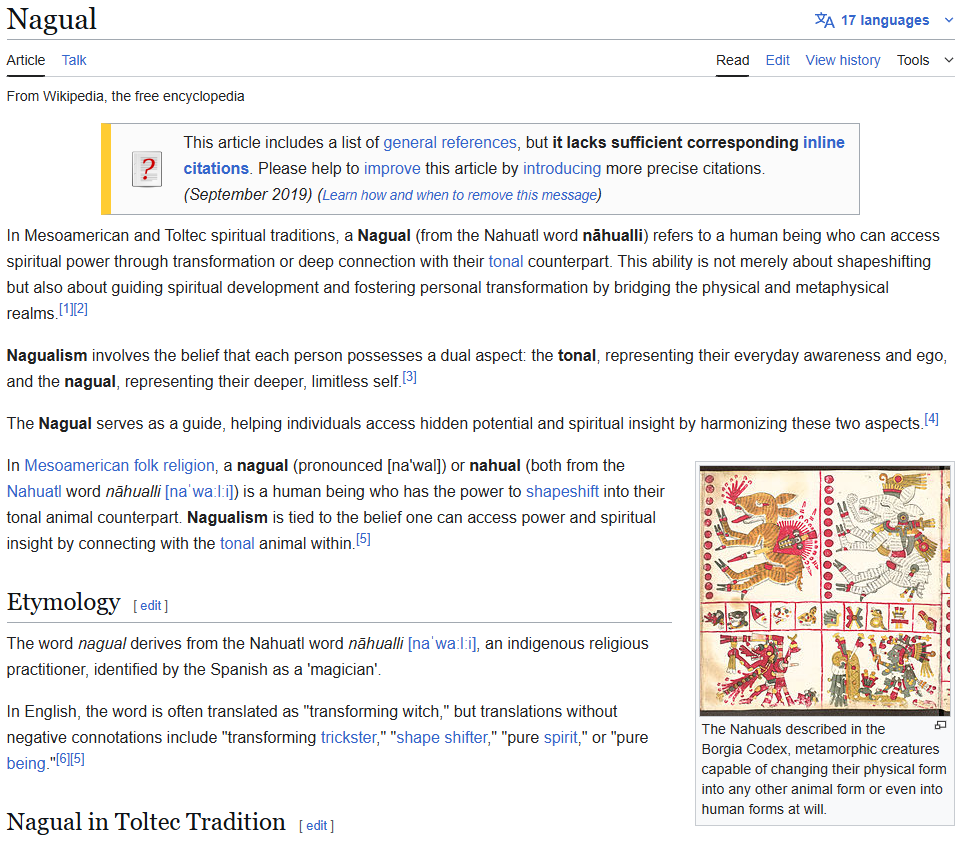Click the language translate icon
Screen dimensions: 966x843
(824, 19)
